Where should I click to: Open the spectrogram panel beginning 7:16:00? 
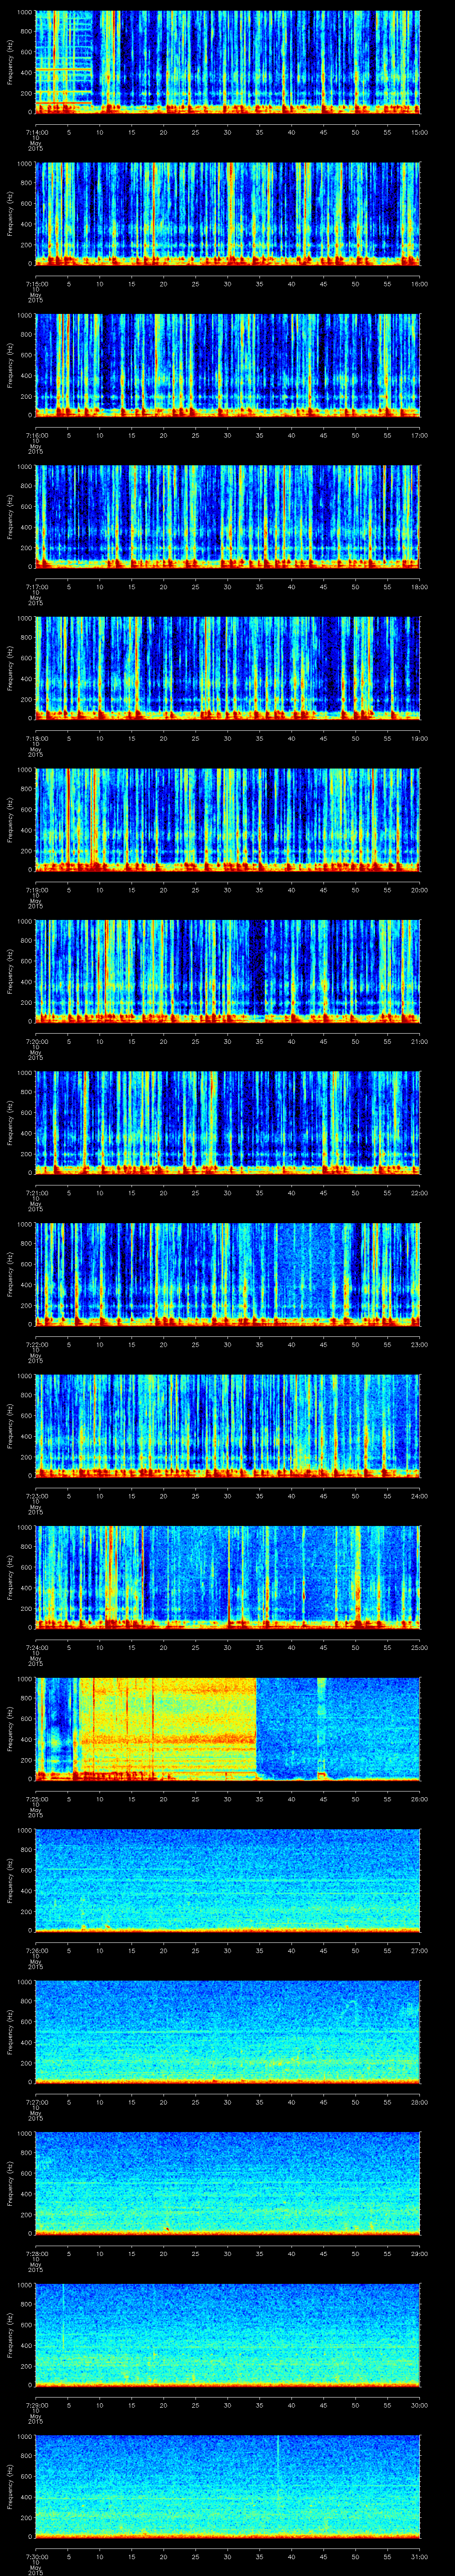(227, 365)
